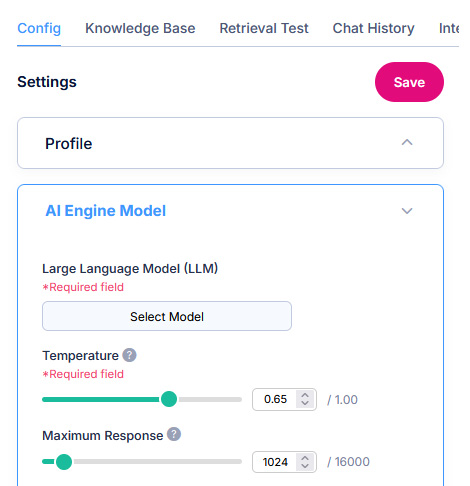
Task: Collapse the AI Engine Model chevron
Action: click(407, 211)
